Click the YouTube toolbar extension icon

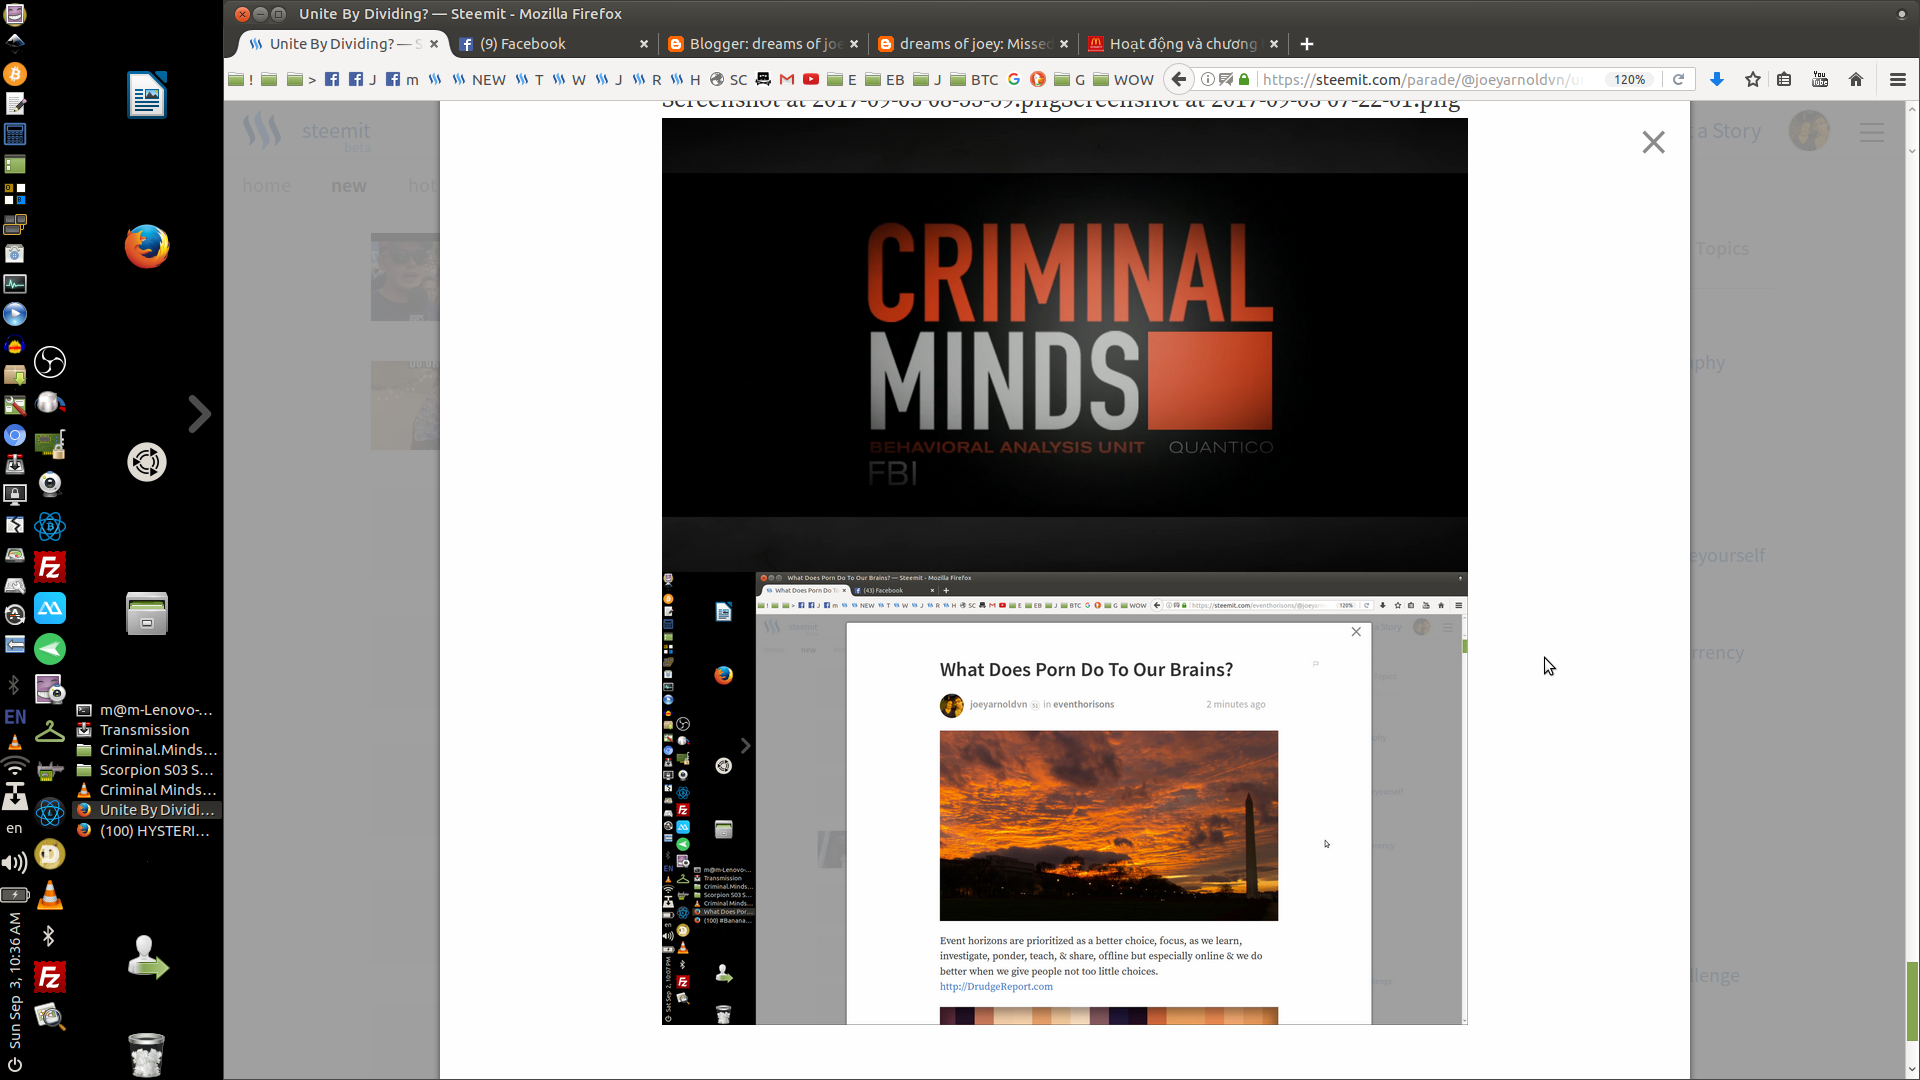[x=1820, y=79]
